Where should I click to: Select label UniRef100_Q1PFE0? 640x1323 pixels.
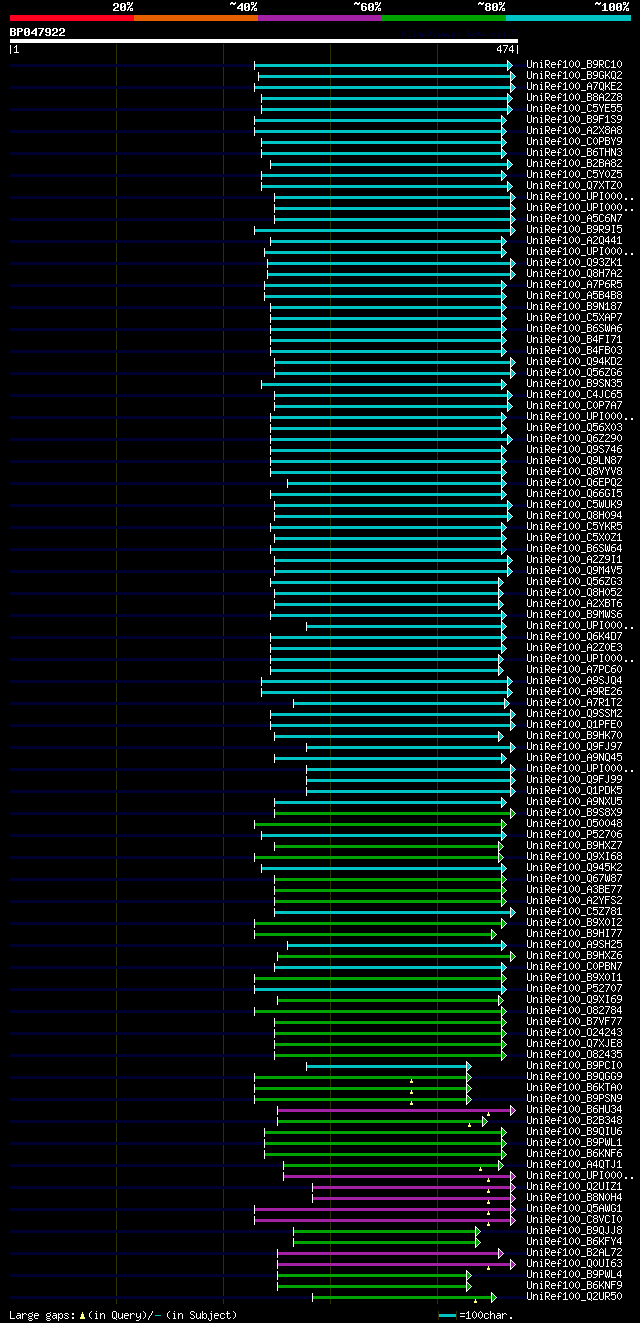(x=574, y=725)
